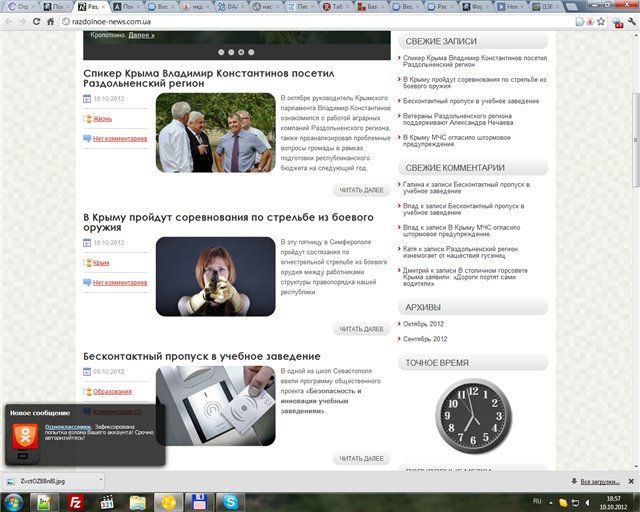640x512 pixels.
Task: Open Нет комментариев link of Константинов article
Action: (x=120, y=139)
